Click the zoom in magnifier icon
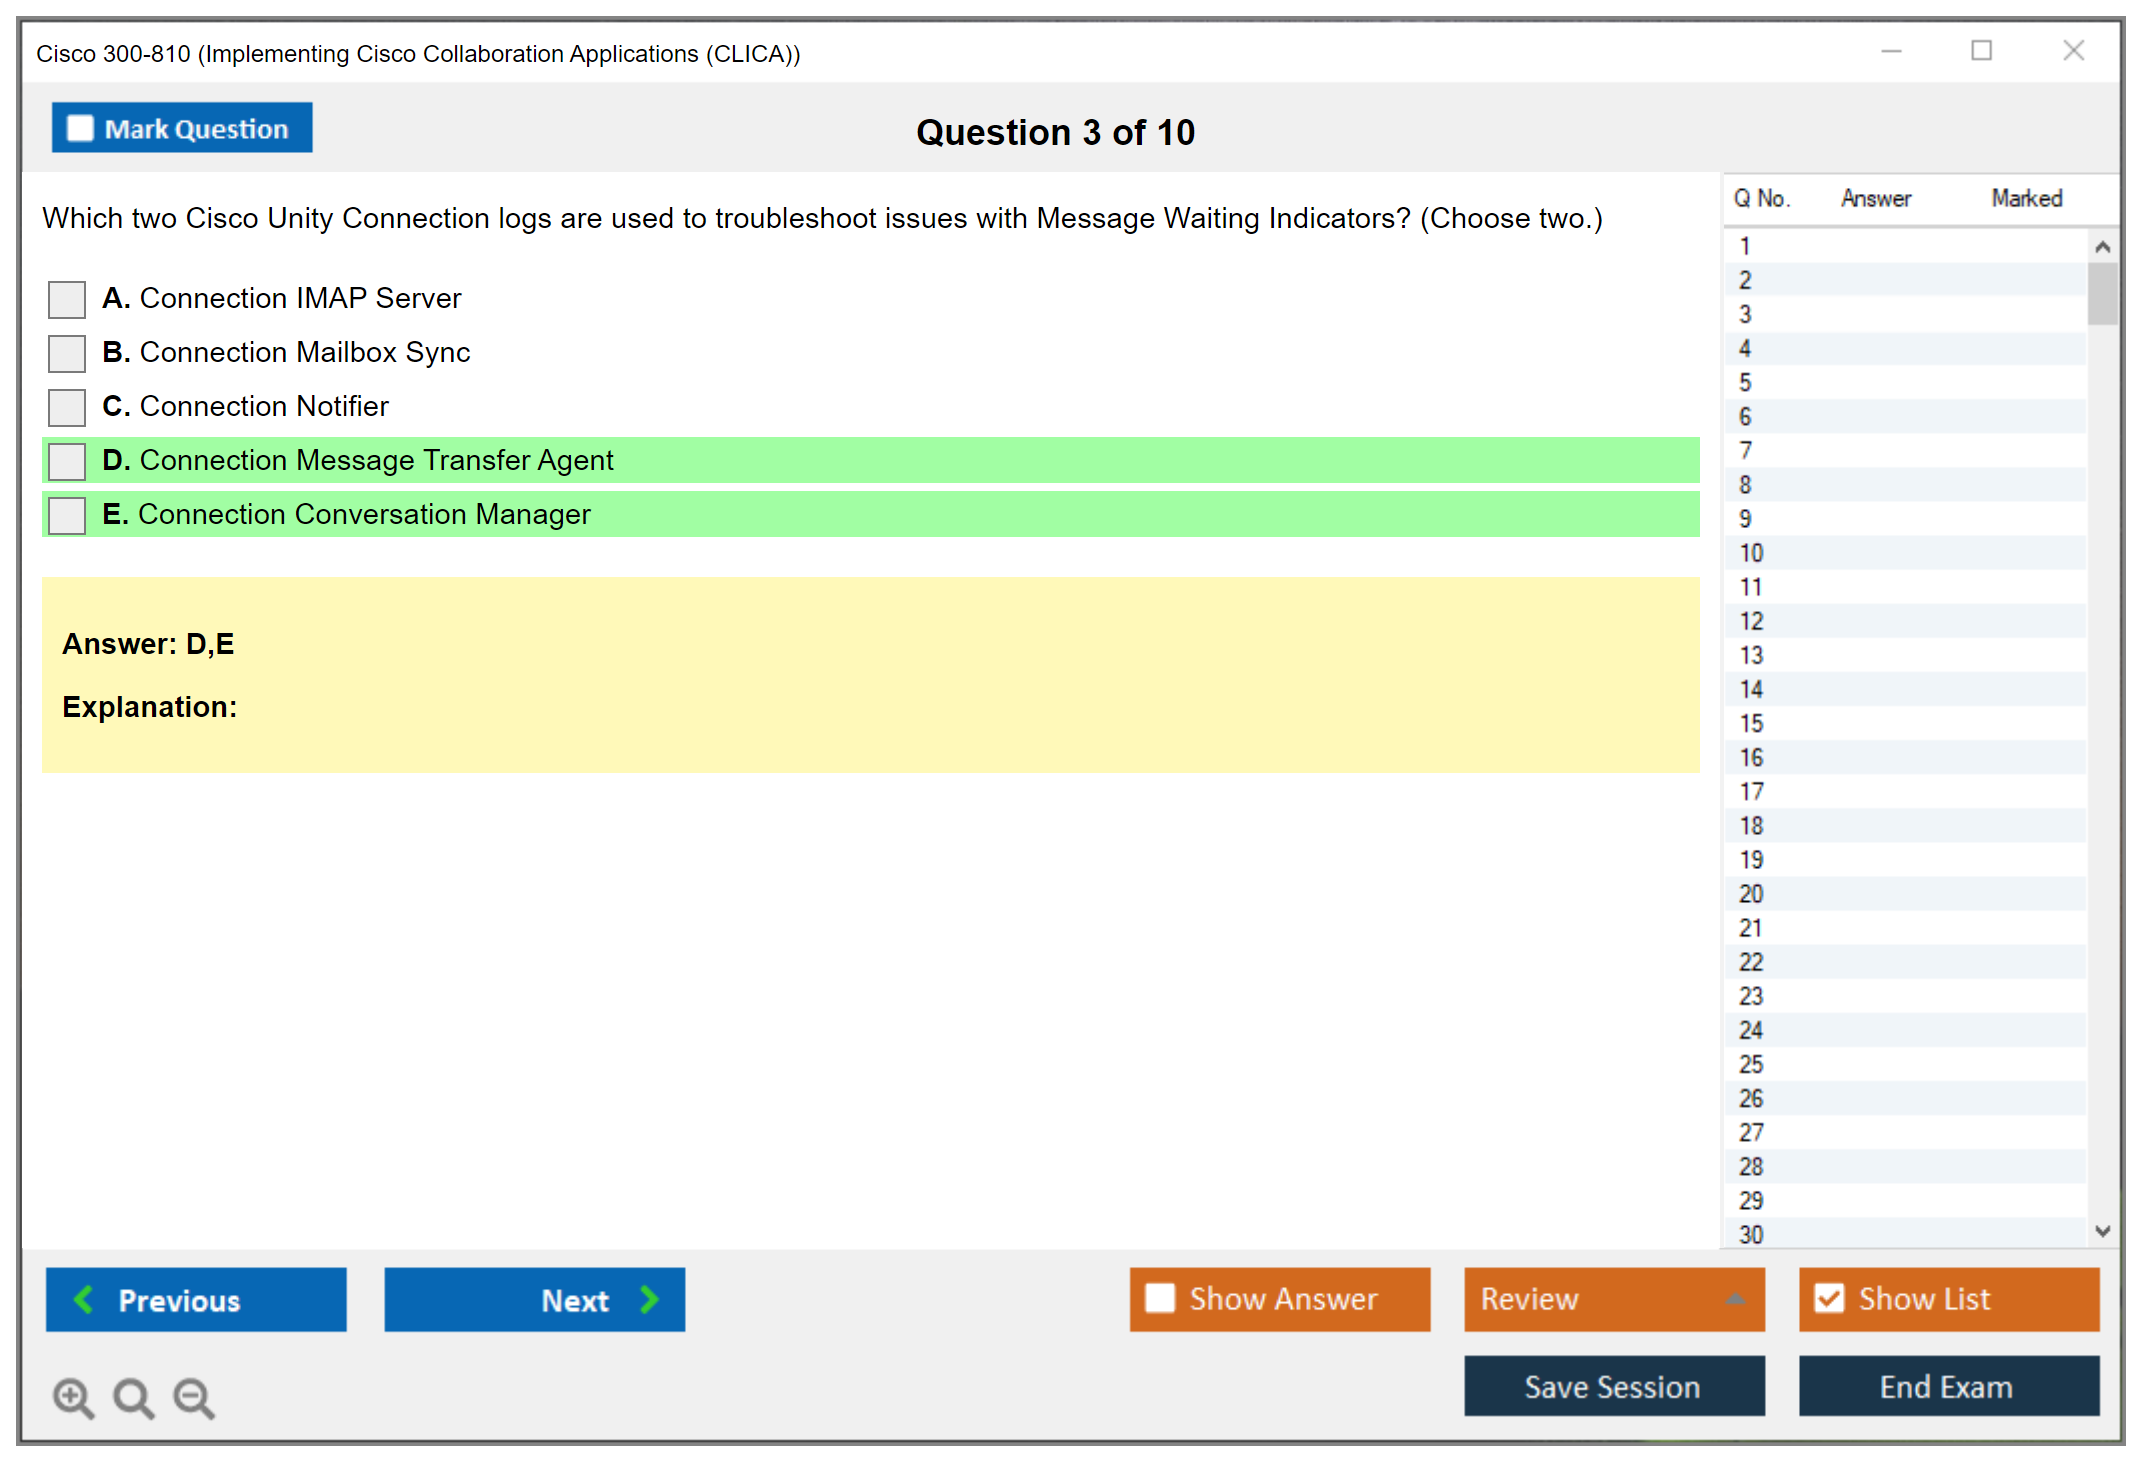This screenshot has height=1470, width=2150. tap(72, 1396)
